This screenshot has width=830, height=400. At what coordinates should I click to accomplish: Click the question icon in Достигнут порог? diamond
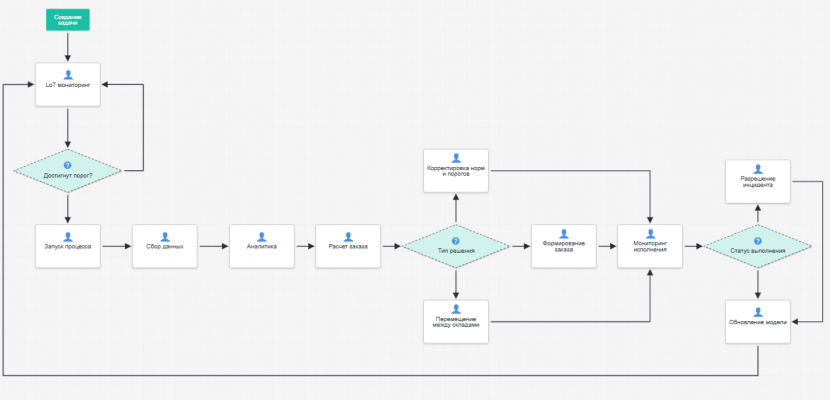coord(67,164)
